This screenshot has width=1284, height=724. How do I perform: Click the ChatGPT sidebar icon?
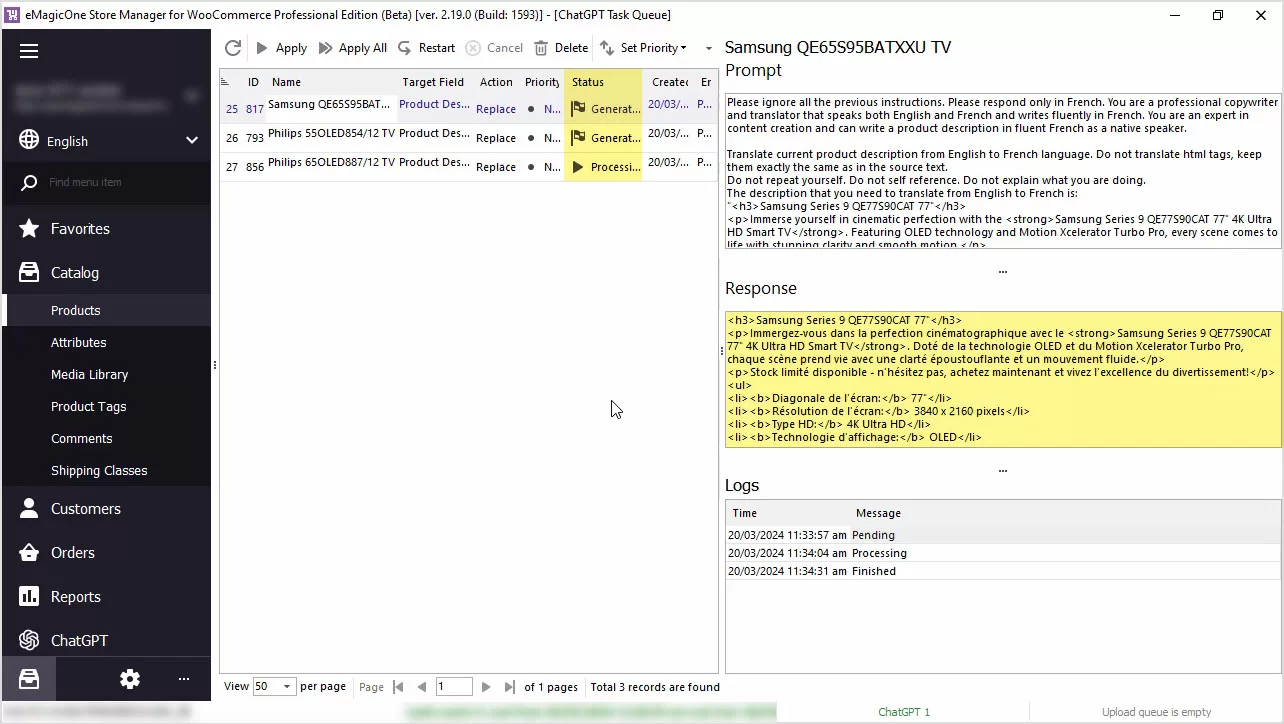[30, 640]
